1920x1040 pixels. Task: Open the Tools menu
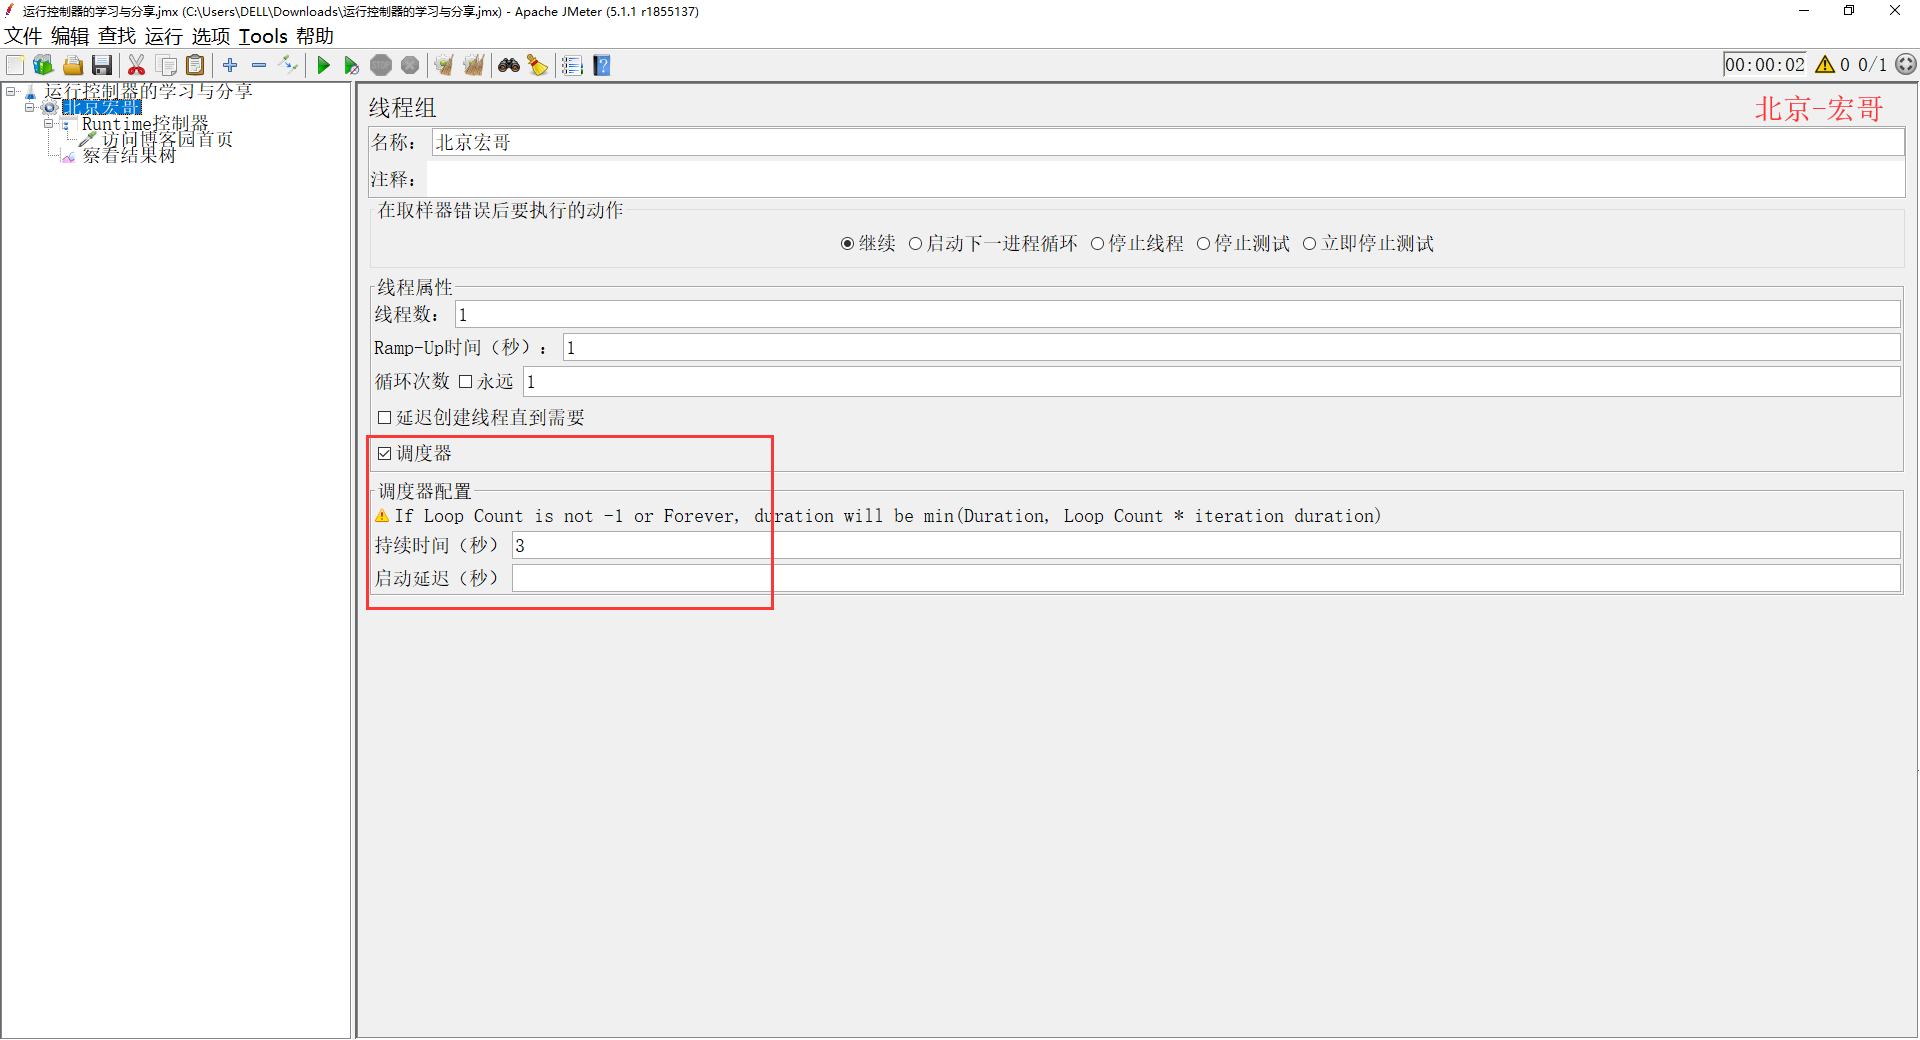[x=263, y=36]
